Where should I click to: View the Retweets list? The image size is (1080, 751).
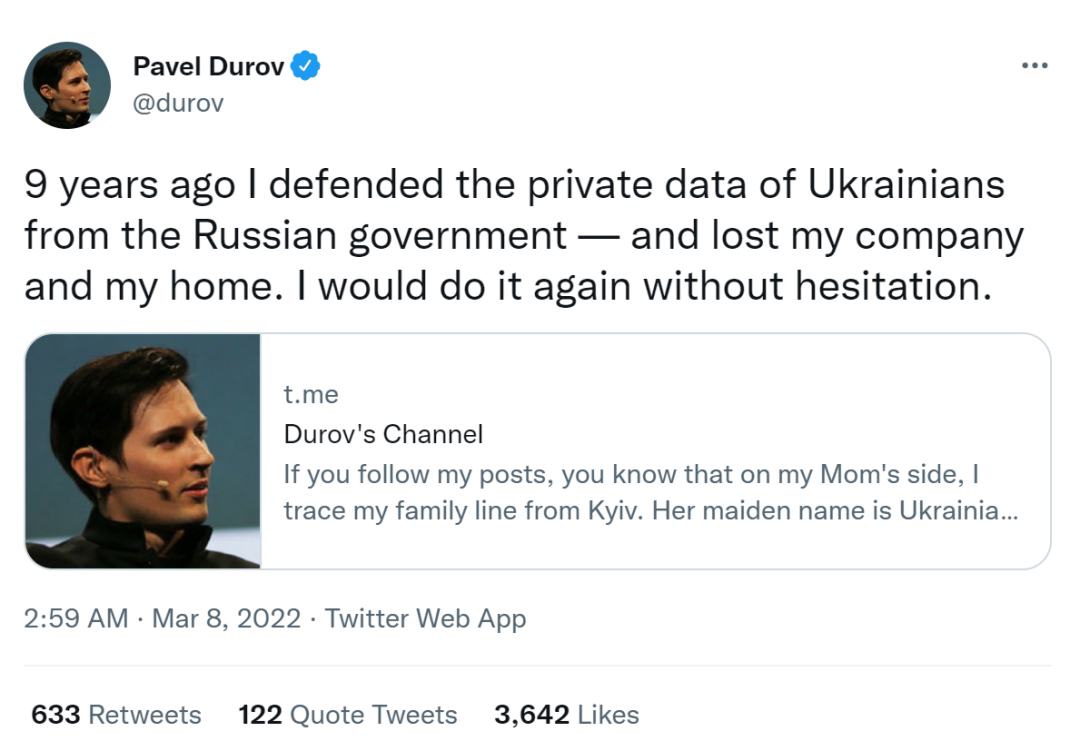tap(145, 715)
